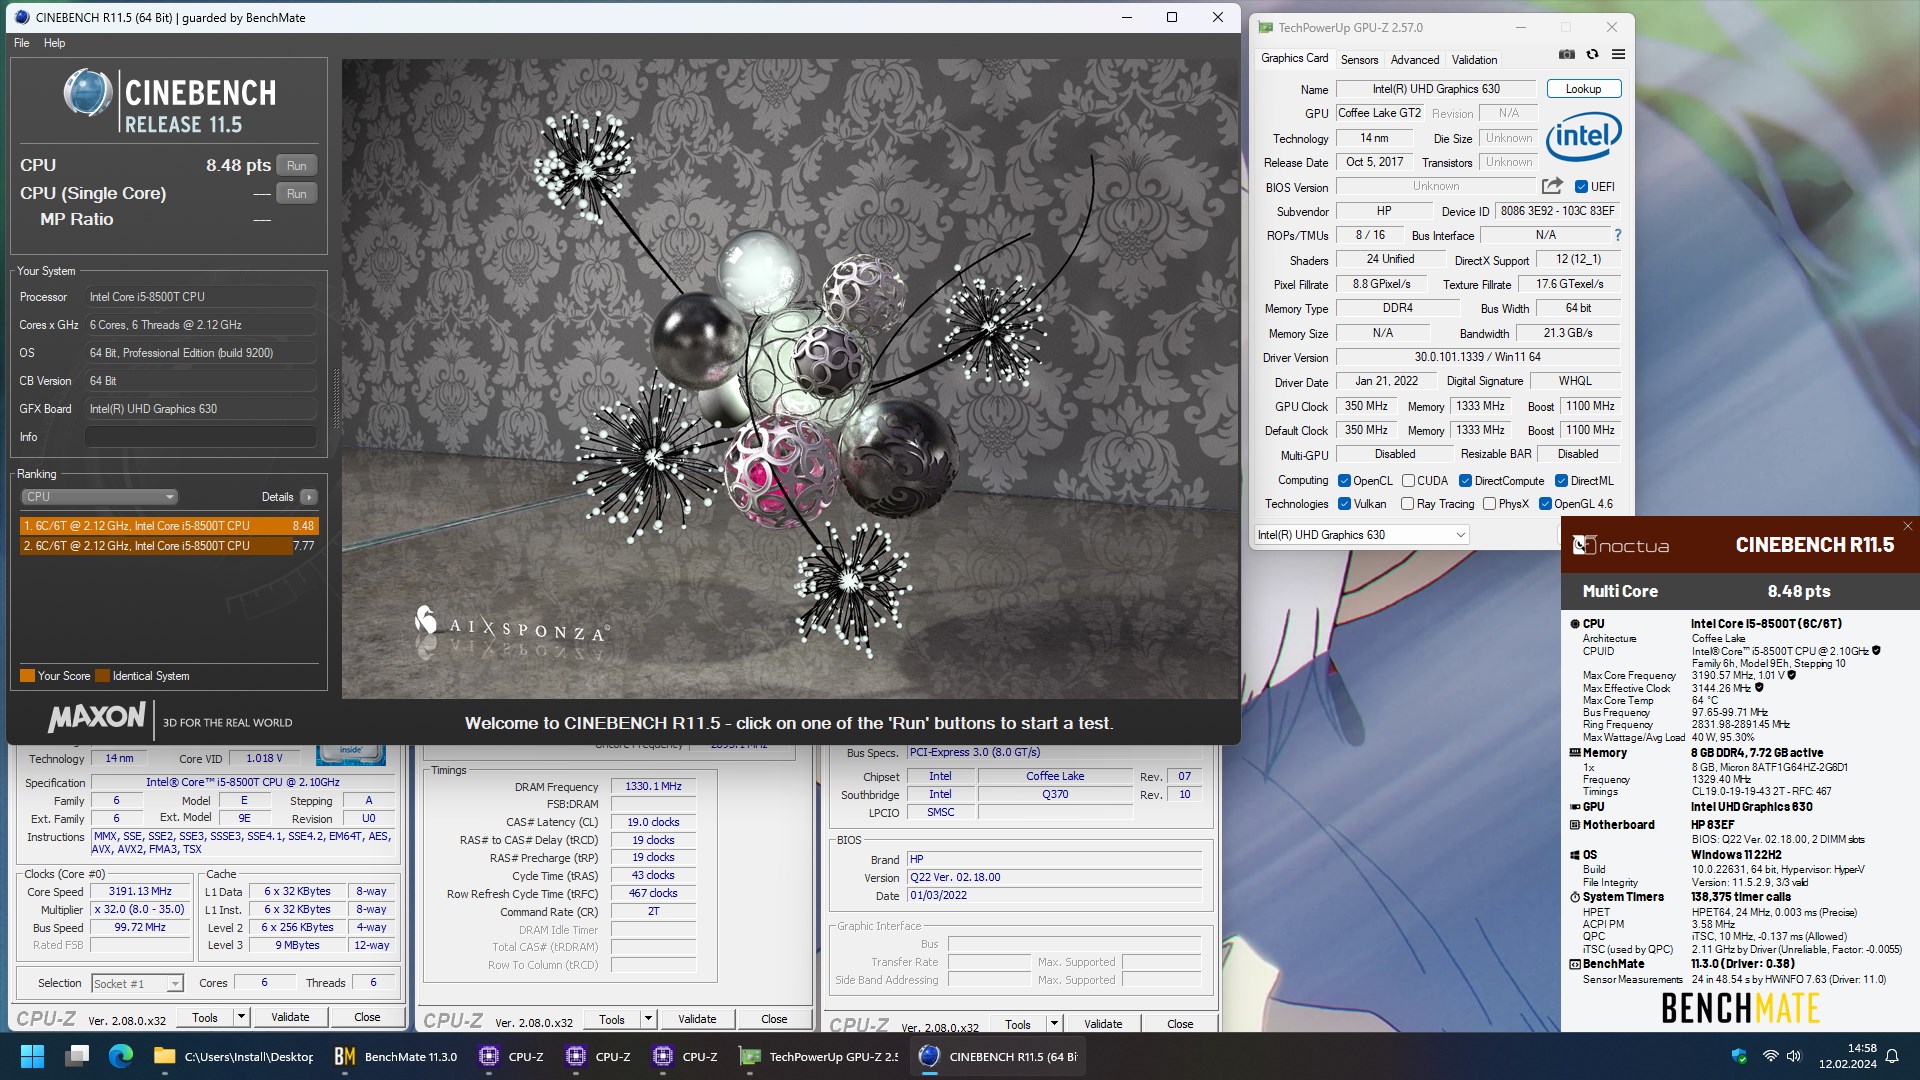Switch to third CPU-Z taskbar item
1920x1080 pixels.
click(686, 1056)
